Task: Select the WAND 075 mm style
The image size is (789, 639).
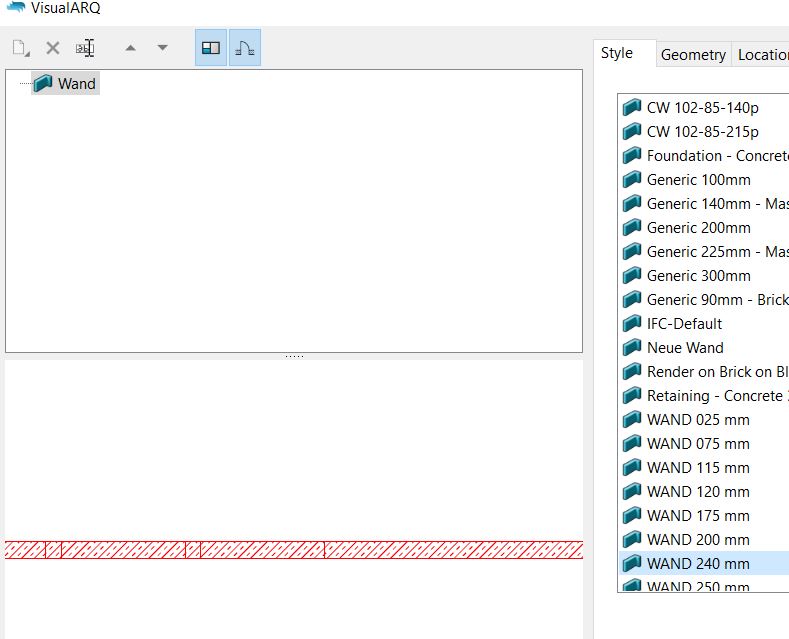Action: pyautogui.click(x=704, y=444)
